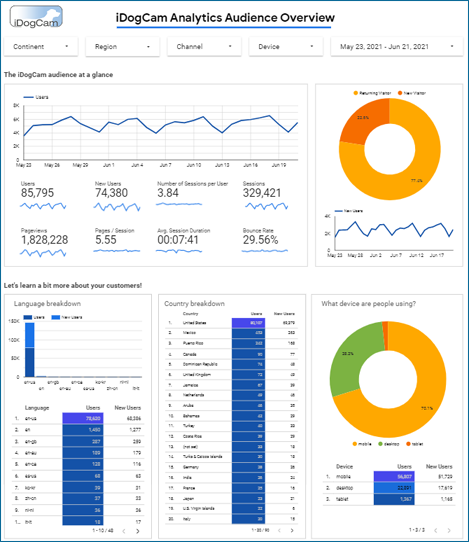Viewport: 469px width, 542px height.
Task: Sort Language table by Users header
Action: pyautogui.click(x=93, y=408)
